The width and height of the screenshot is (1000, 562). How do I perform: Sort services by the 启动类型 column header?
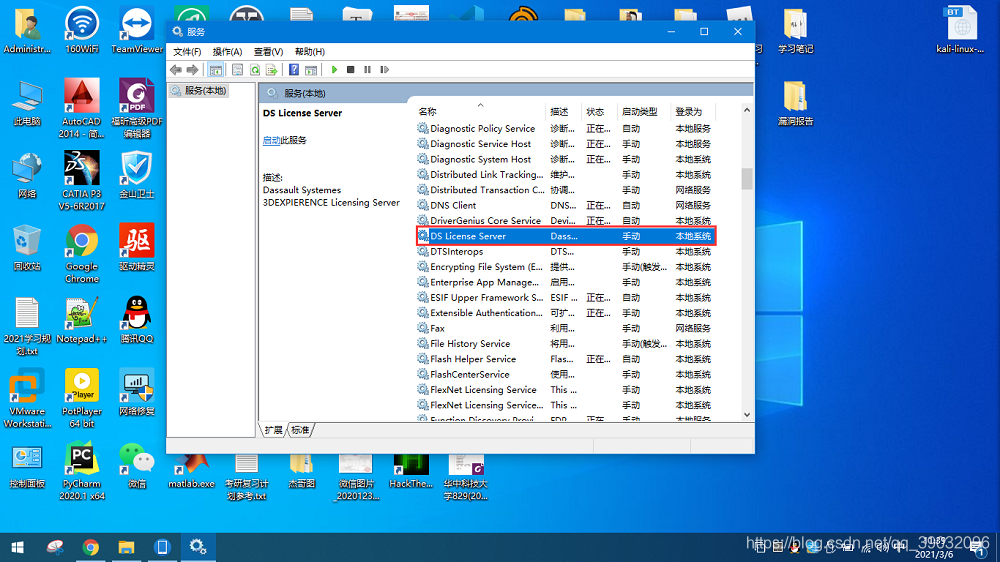[640, 112]
